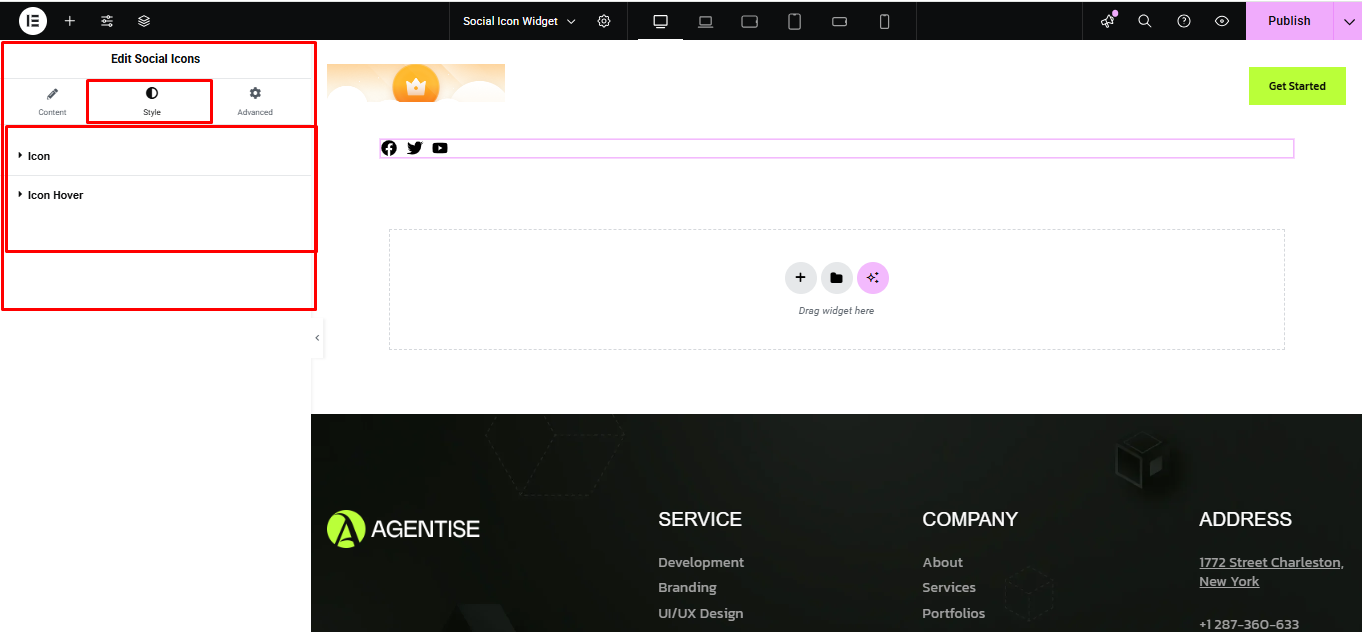This screenshot has width=1362, height=632.
Task: Click the crown banner image
Action: tap(416, 83)
